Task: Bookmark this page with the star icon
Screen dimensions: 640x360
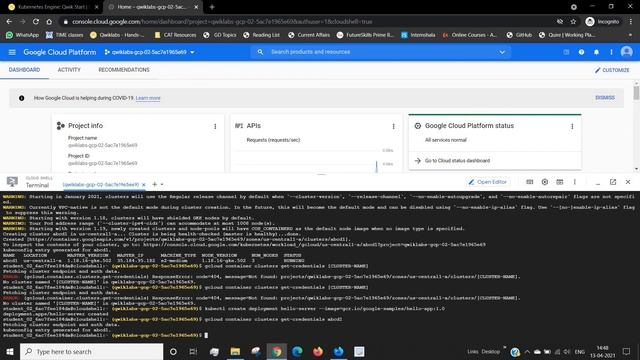Action: pos(573,21)
